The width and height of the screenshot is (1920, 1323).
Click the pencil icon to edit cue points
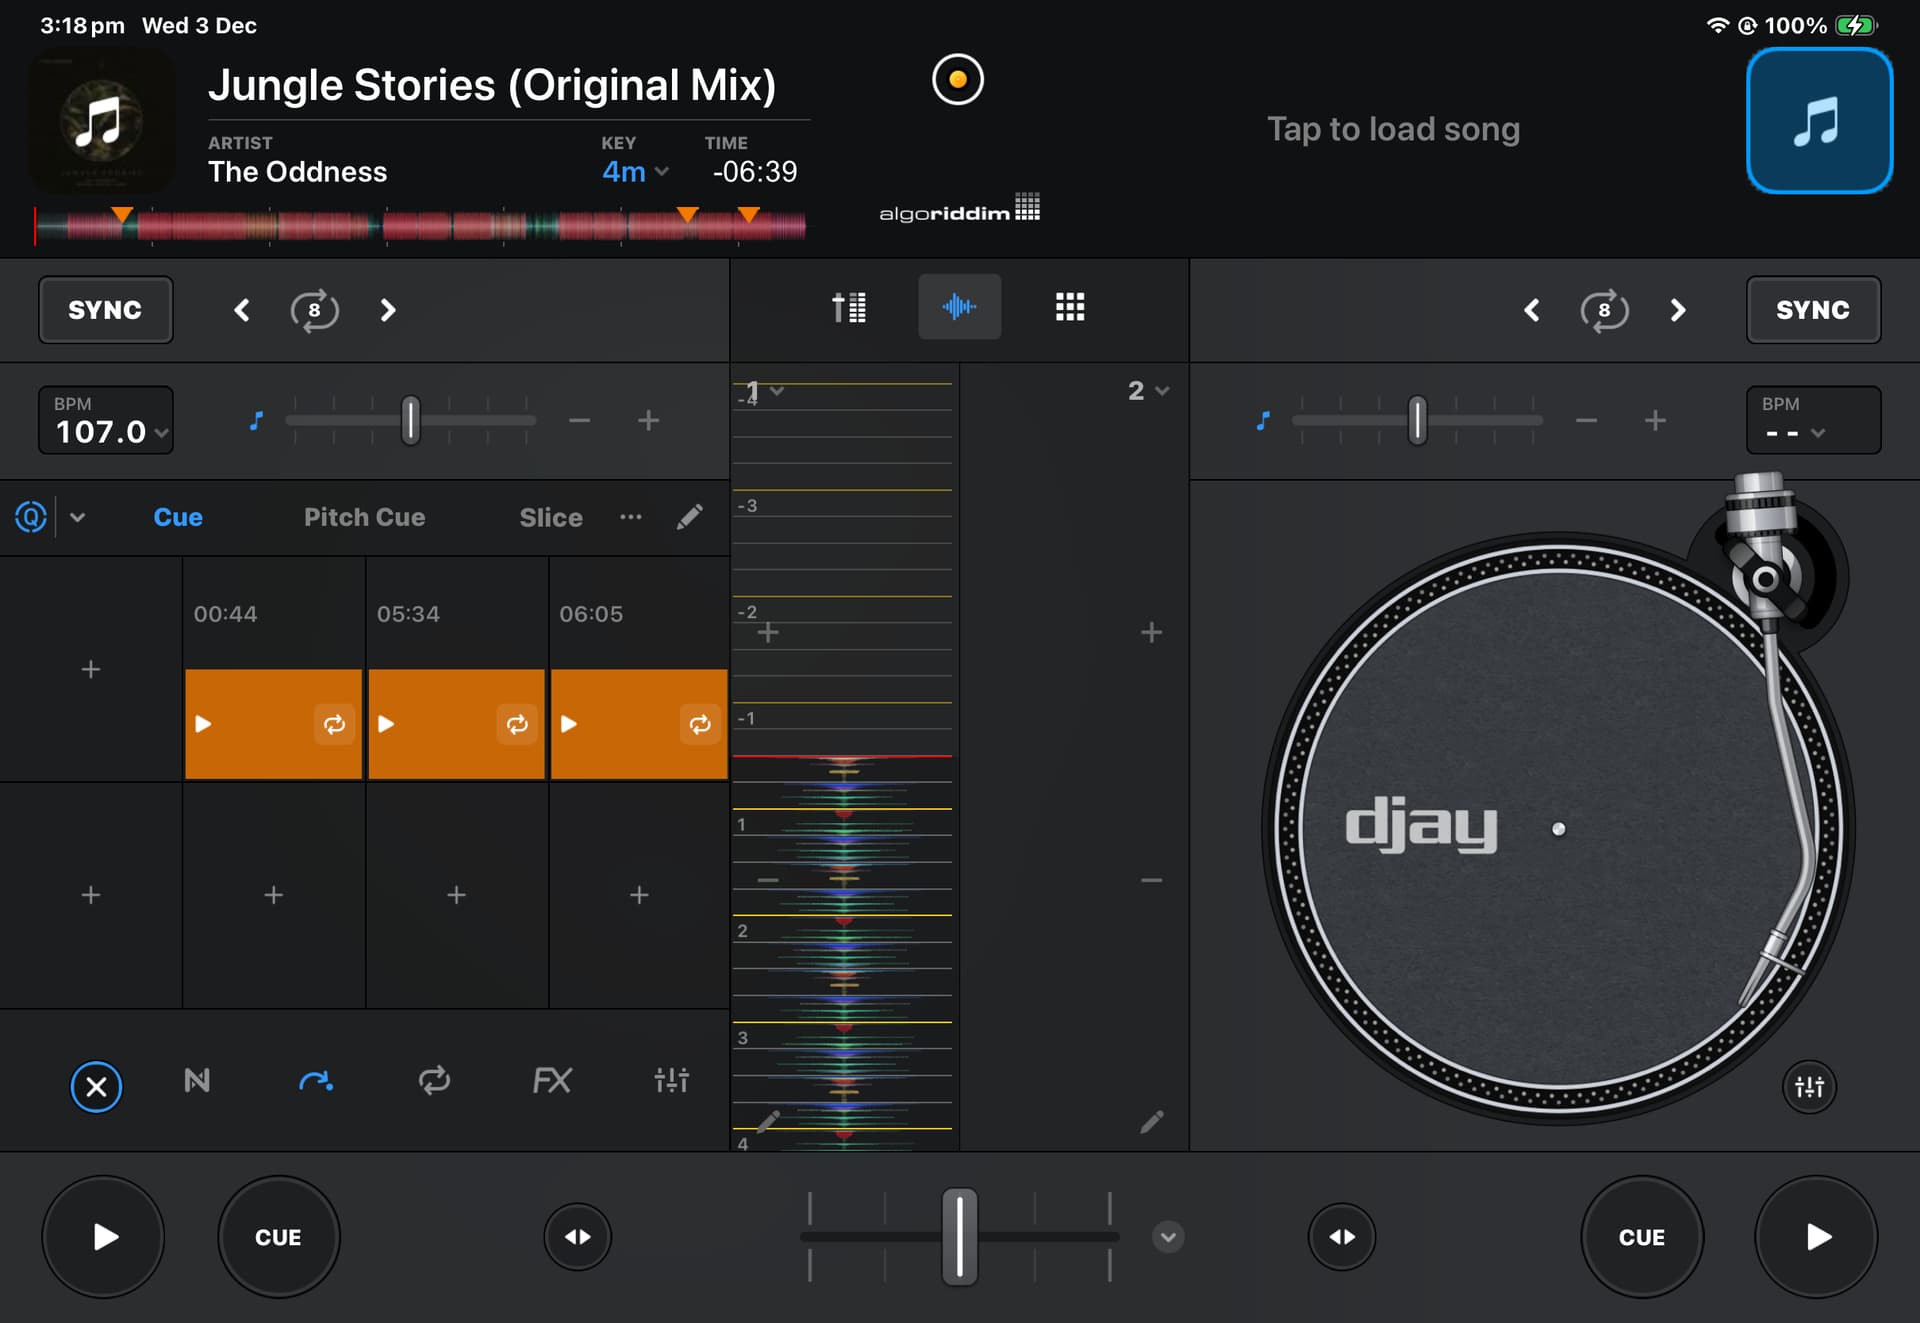click(689, 517)
